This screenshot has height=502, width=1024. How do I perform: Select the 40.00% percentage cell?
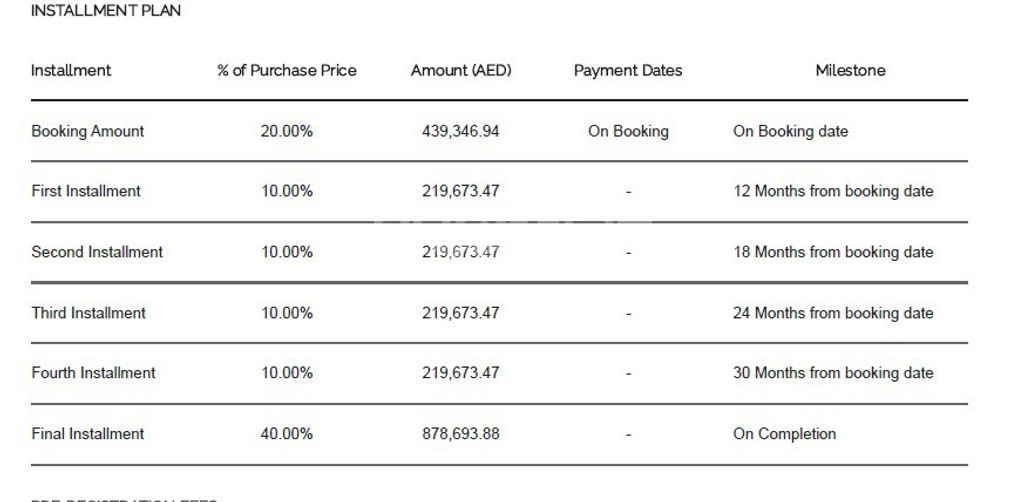click(287, 434)
